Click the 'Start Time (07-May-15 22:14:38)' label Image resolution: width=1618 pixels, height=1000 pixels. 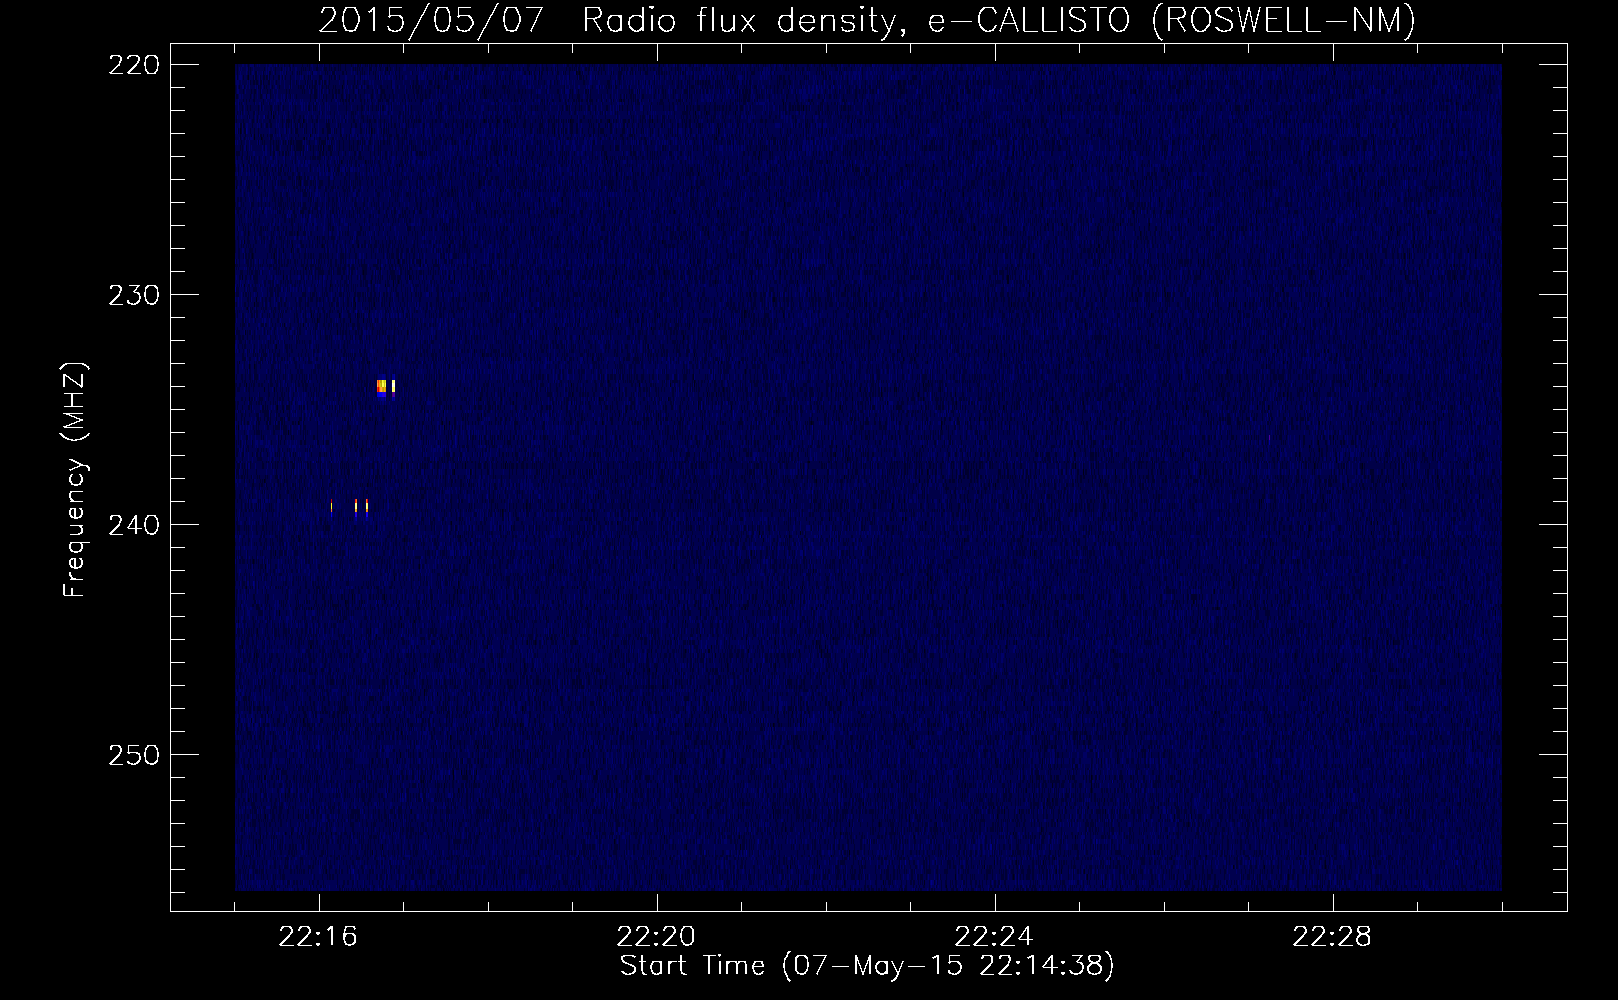coord(867,966)
